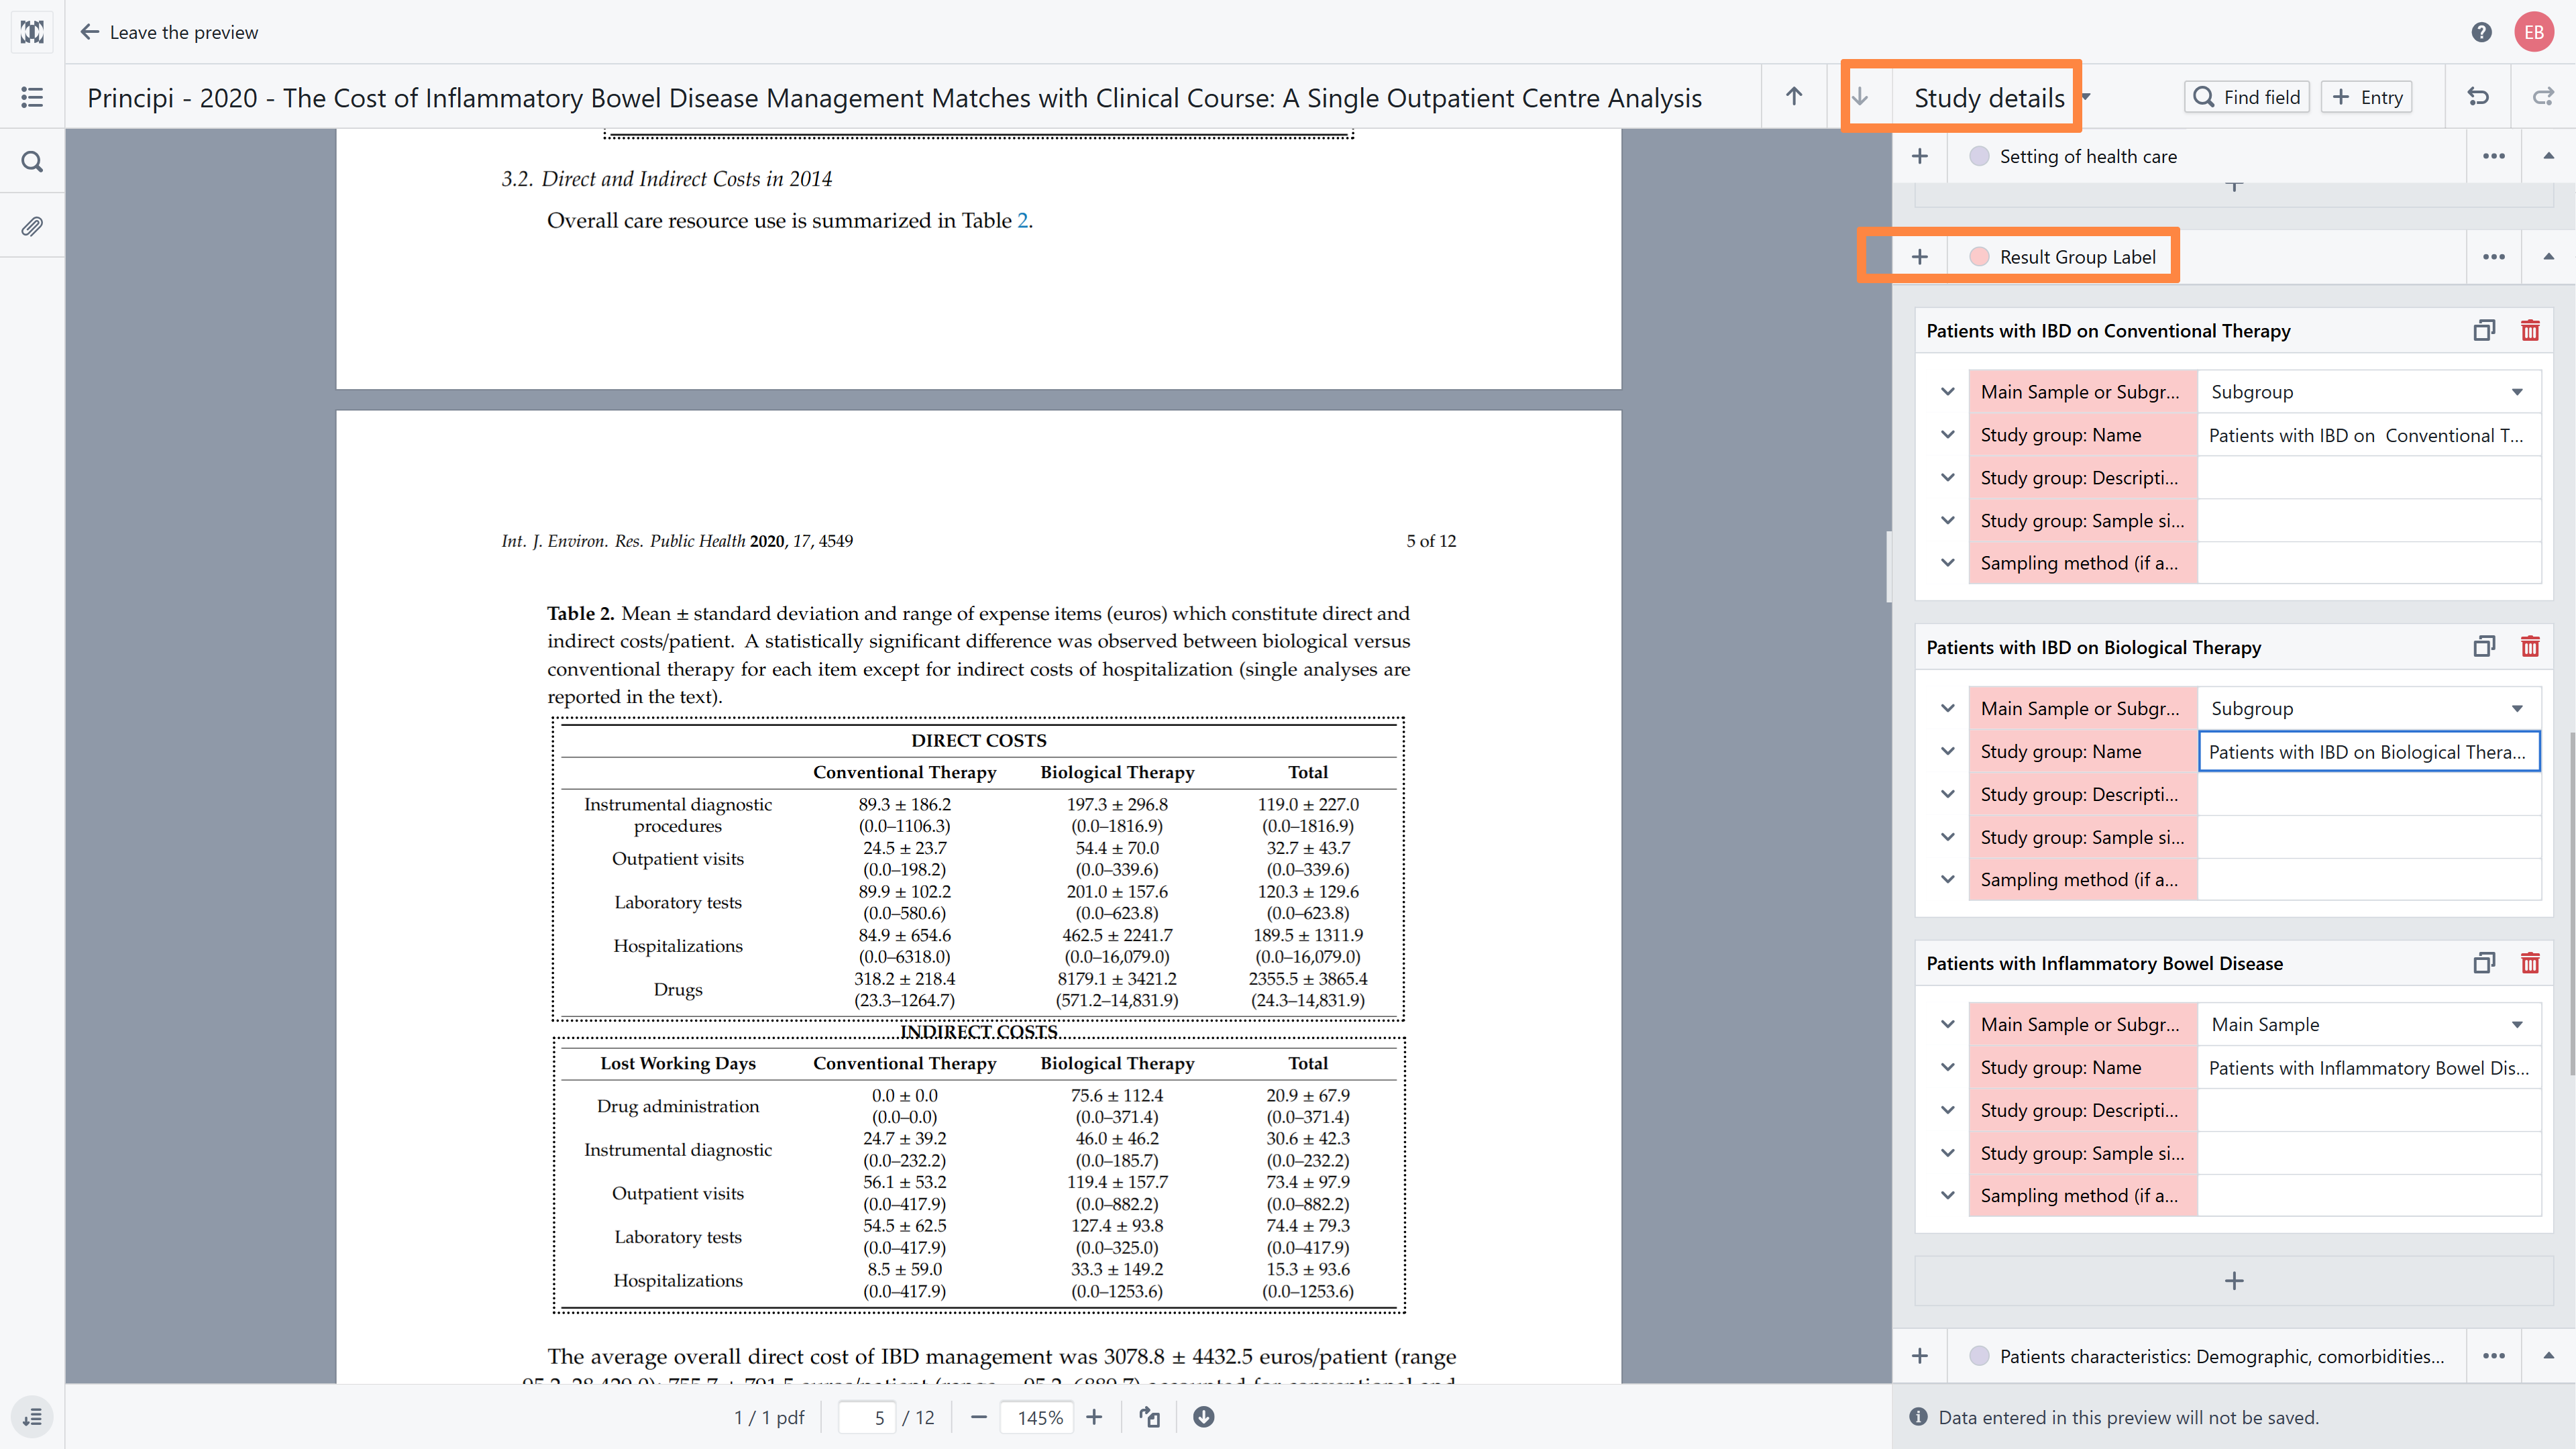
Task: Open more options for Result Group Label
Action: (2494, 257)
